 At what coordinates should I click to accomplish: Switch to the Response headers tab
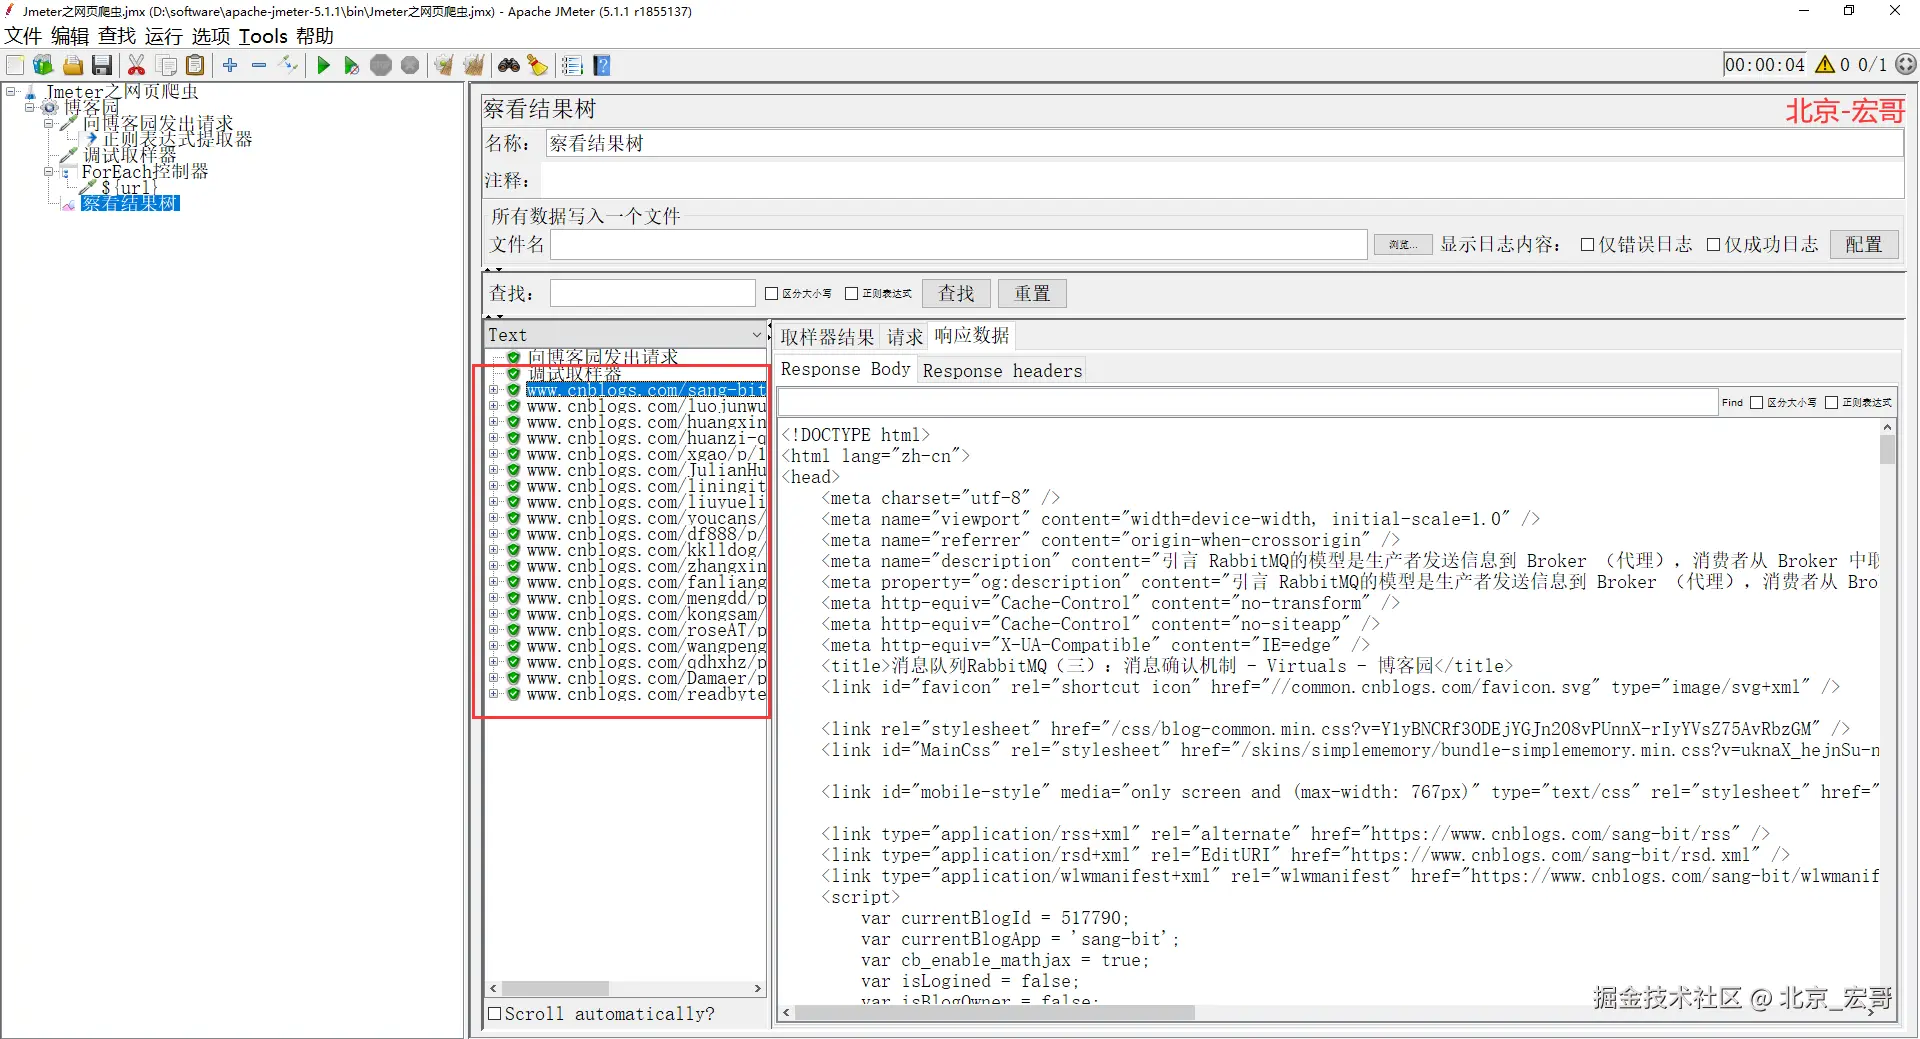(x=1002, y=371)
